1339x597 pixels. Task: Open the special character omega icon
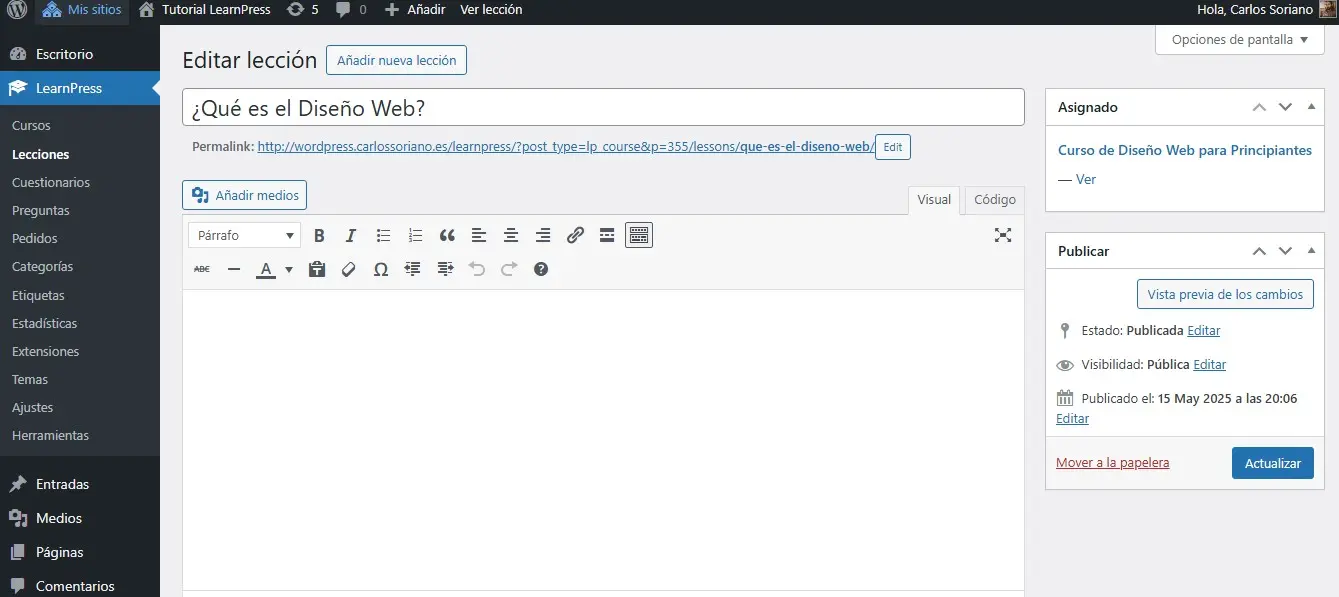coord(381,269)
